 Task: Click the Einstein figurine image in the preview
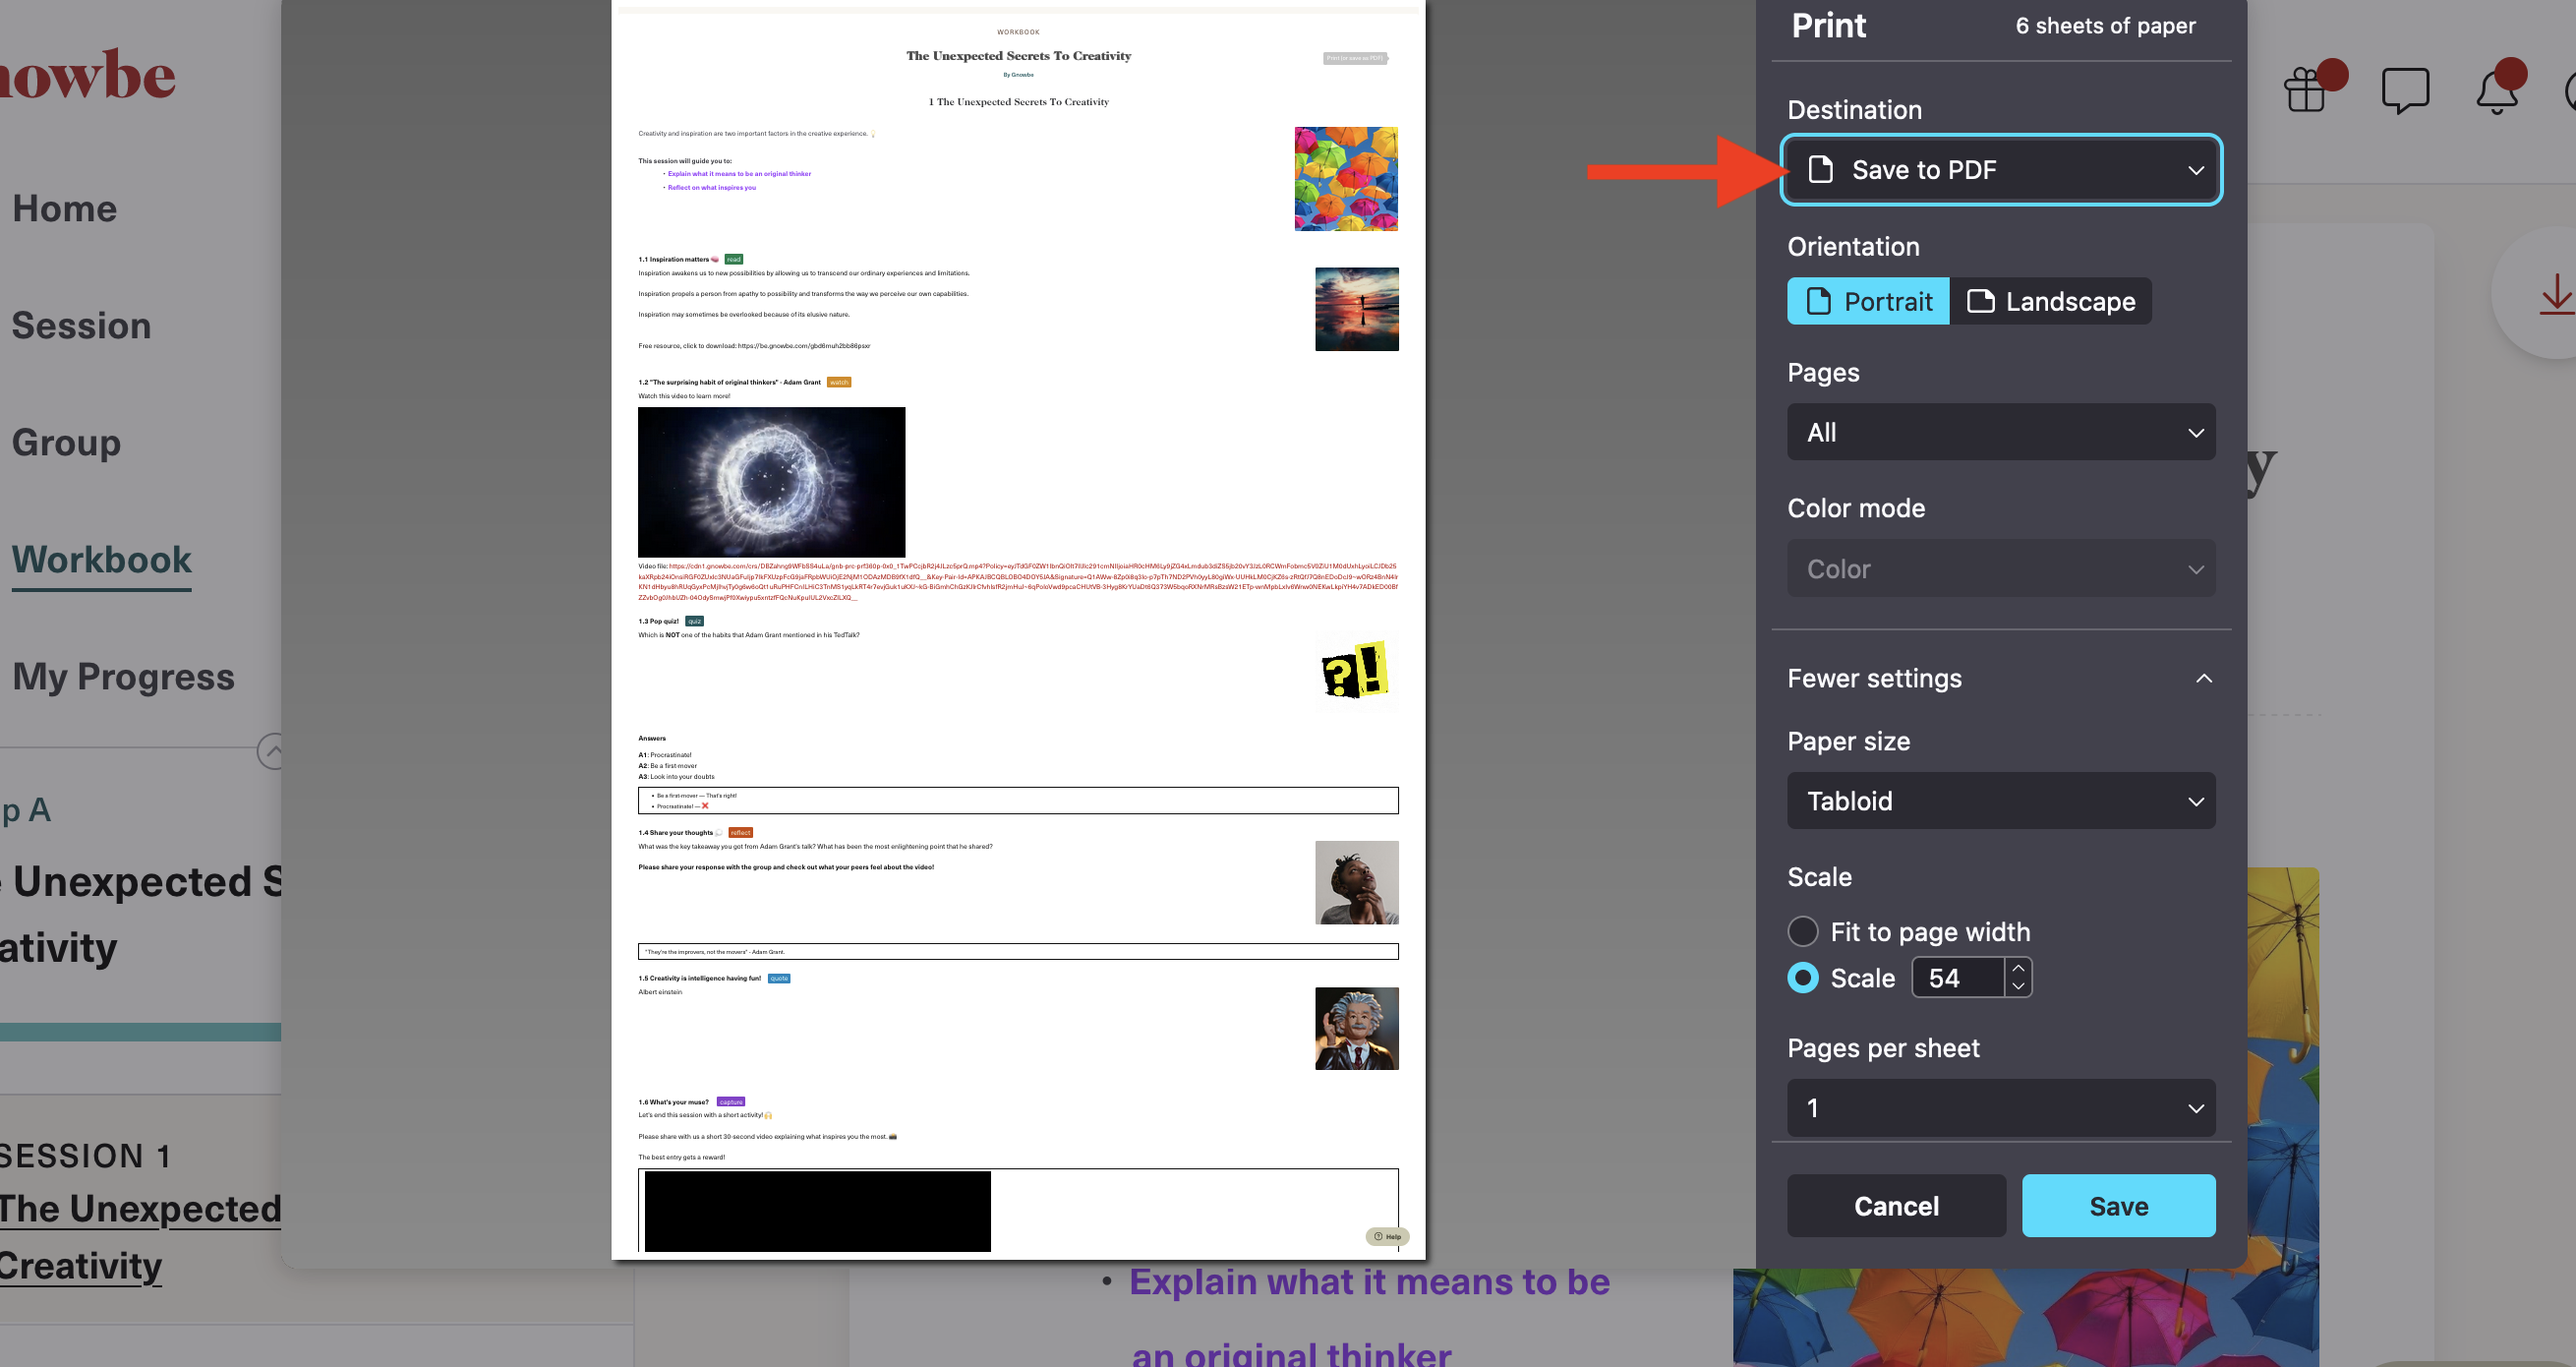[1356, 1028]
